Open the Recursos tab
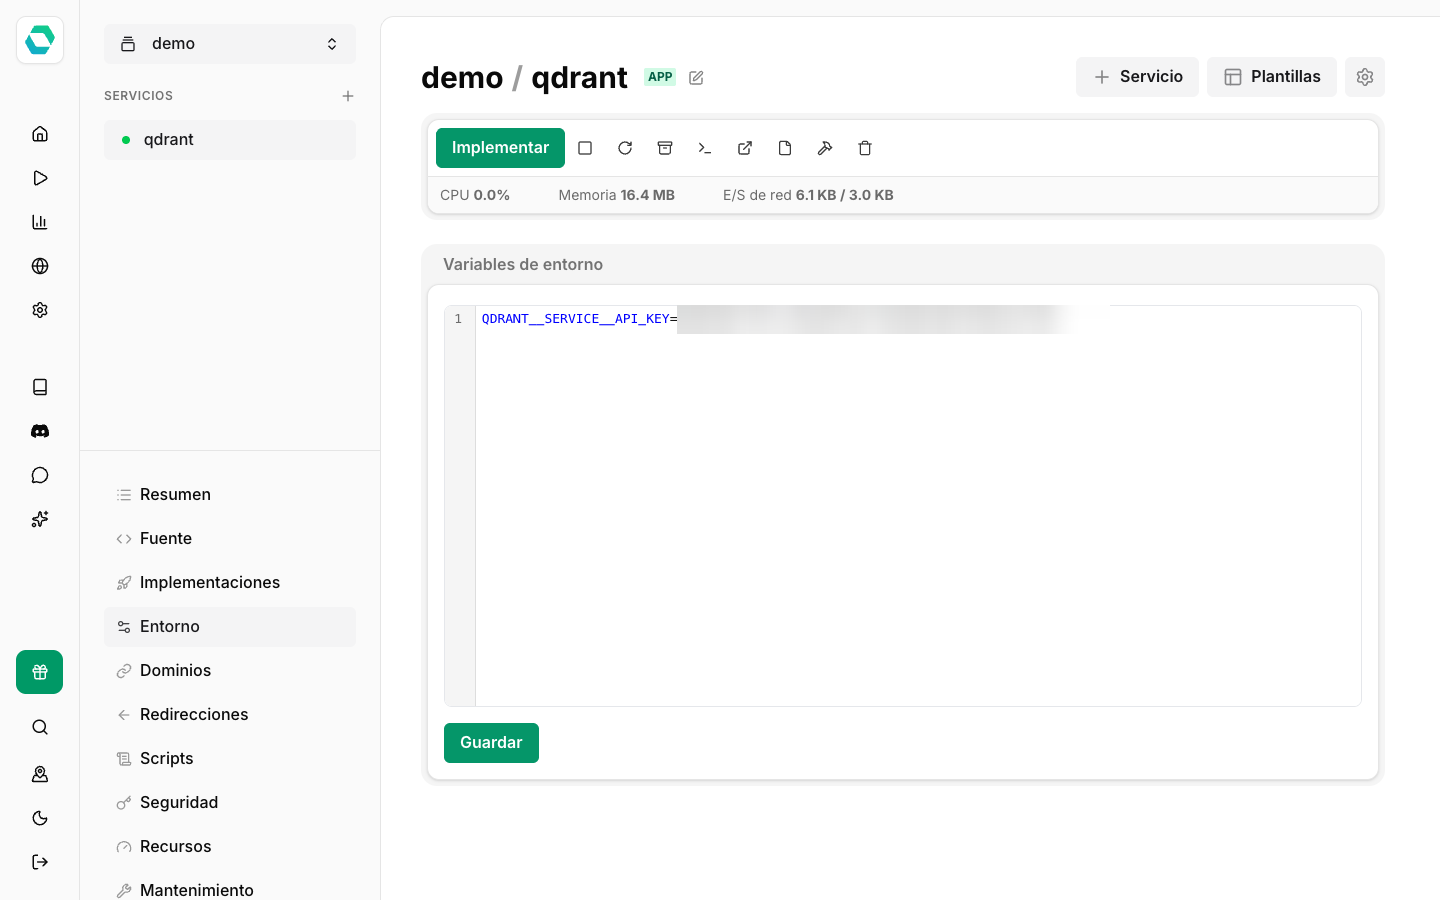The width and height of the screenshot is (1440, 900). pyautogui.click(x=230, y=847)
